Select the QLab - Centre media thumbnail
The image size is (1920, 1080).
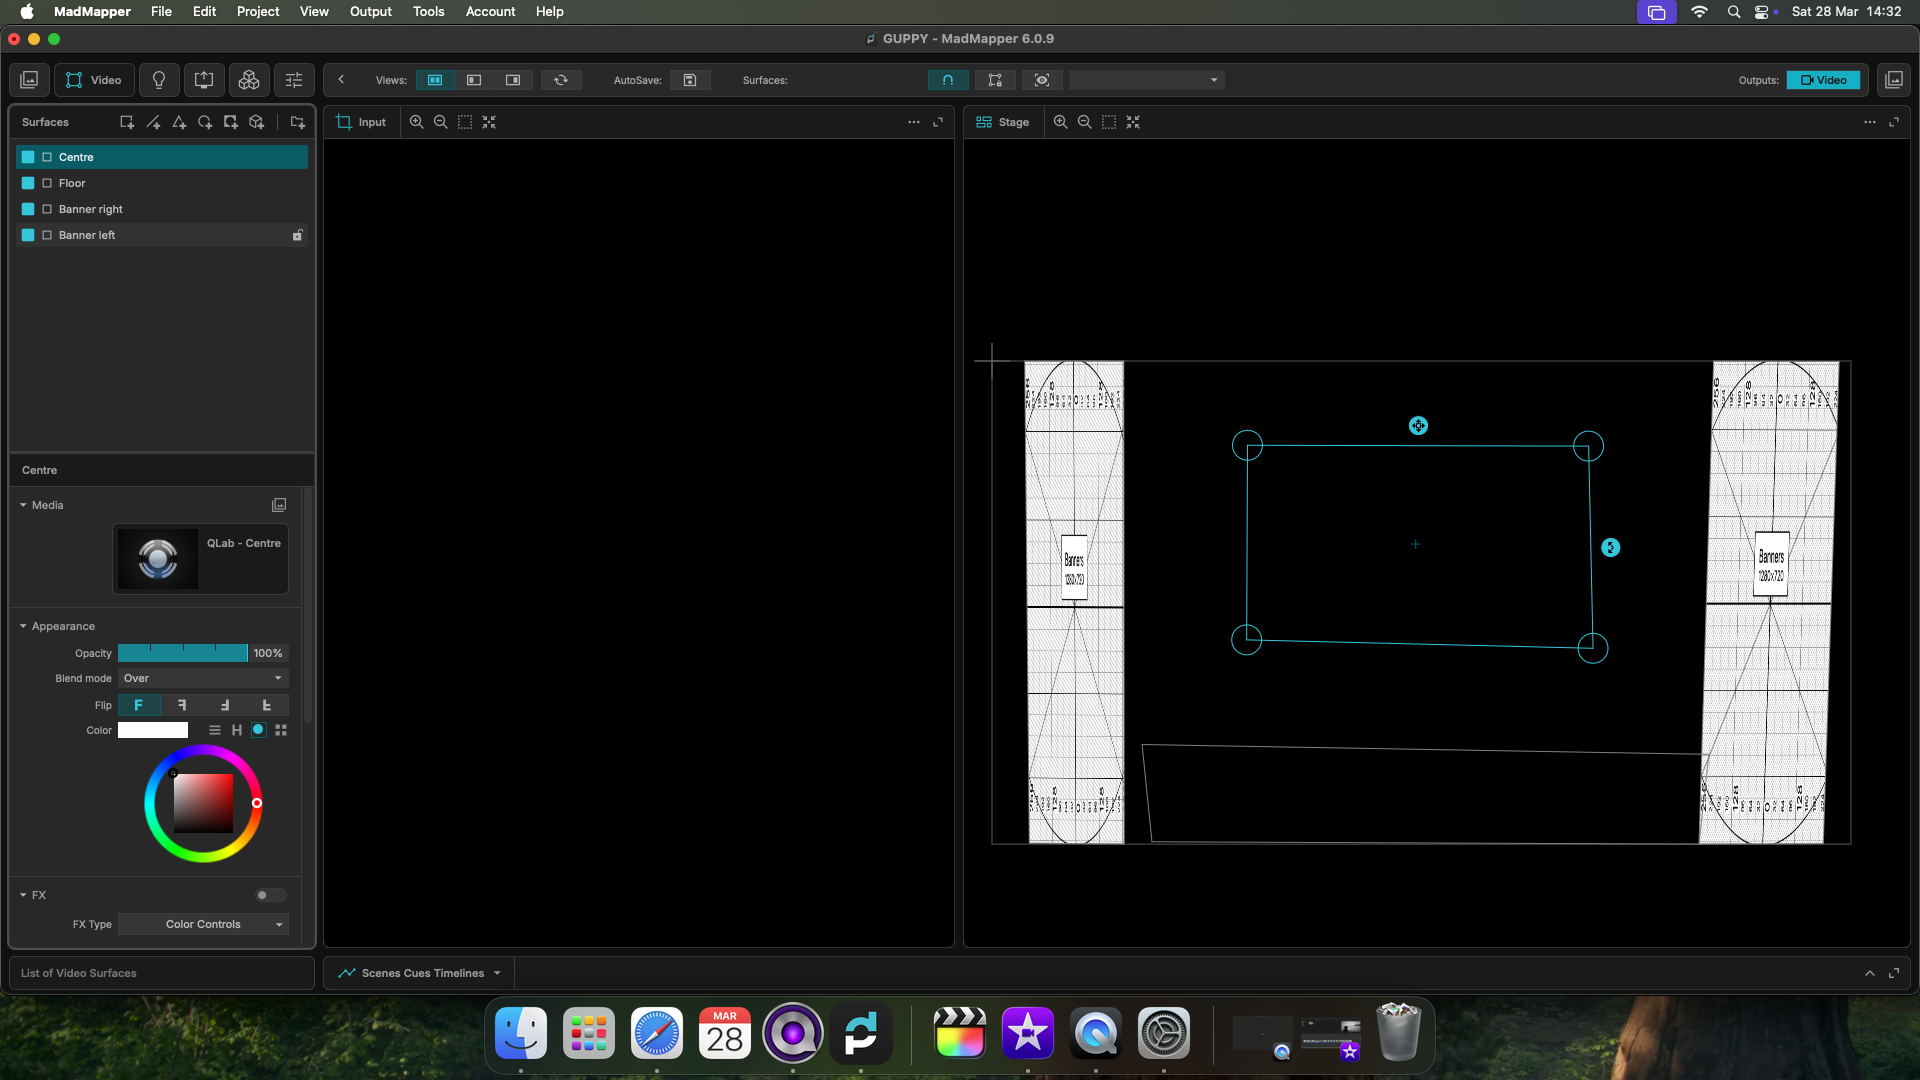(158, 559)
